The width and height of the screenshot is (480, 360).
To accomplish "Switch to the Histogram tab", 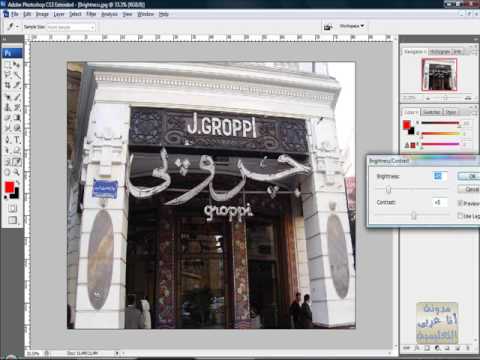I will 440,52.
